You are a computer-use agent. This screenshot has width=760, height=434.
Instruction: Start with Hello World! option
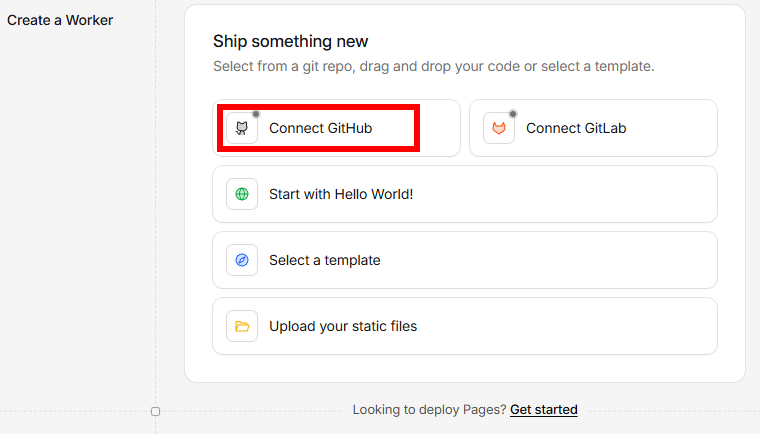[341, 194]
